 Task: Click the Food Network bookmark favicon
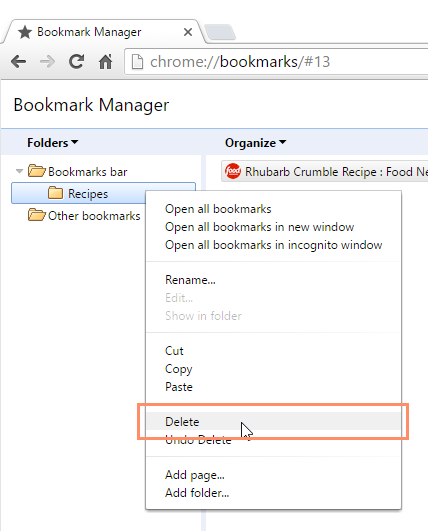coord(233,171)
